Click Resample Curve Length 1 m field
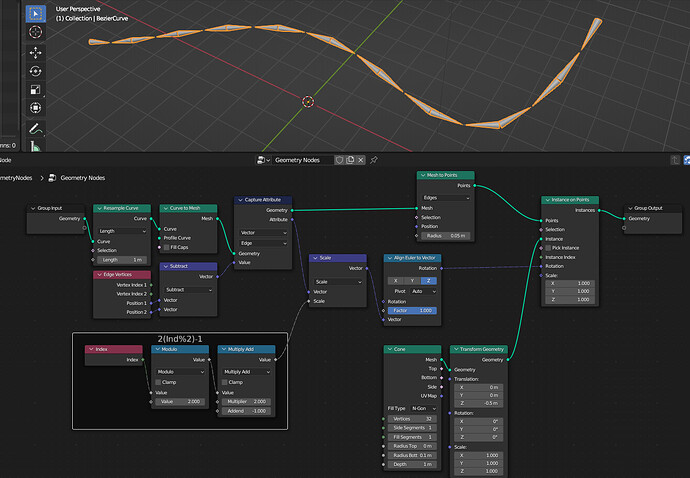This screenshot has height=478, width=690. point(122,260)
